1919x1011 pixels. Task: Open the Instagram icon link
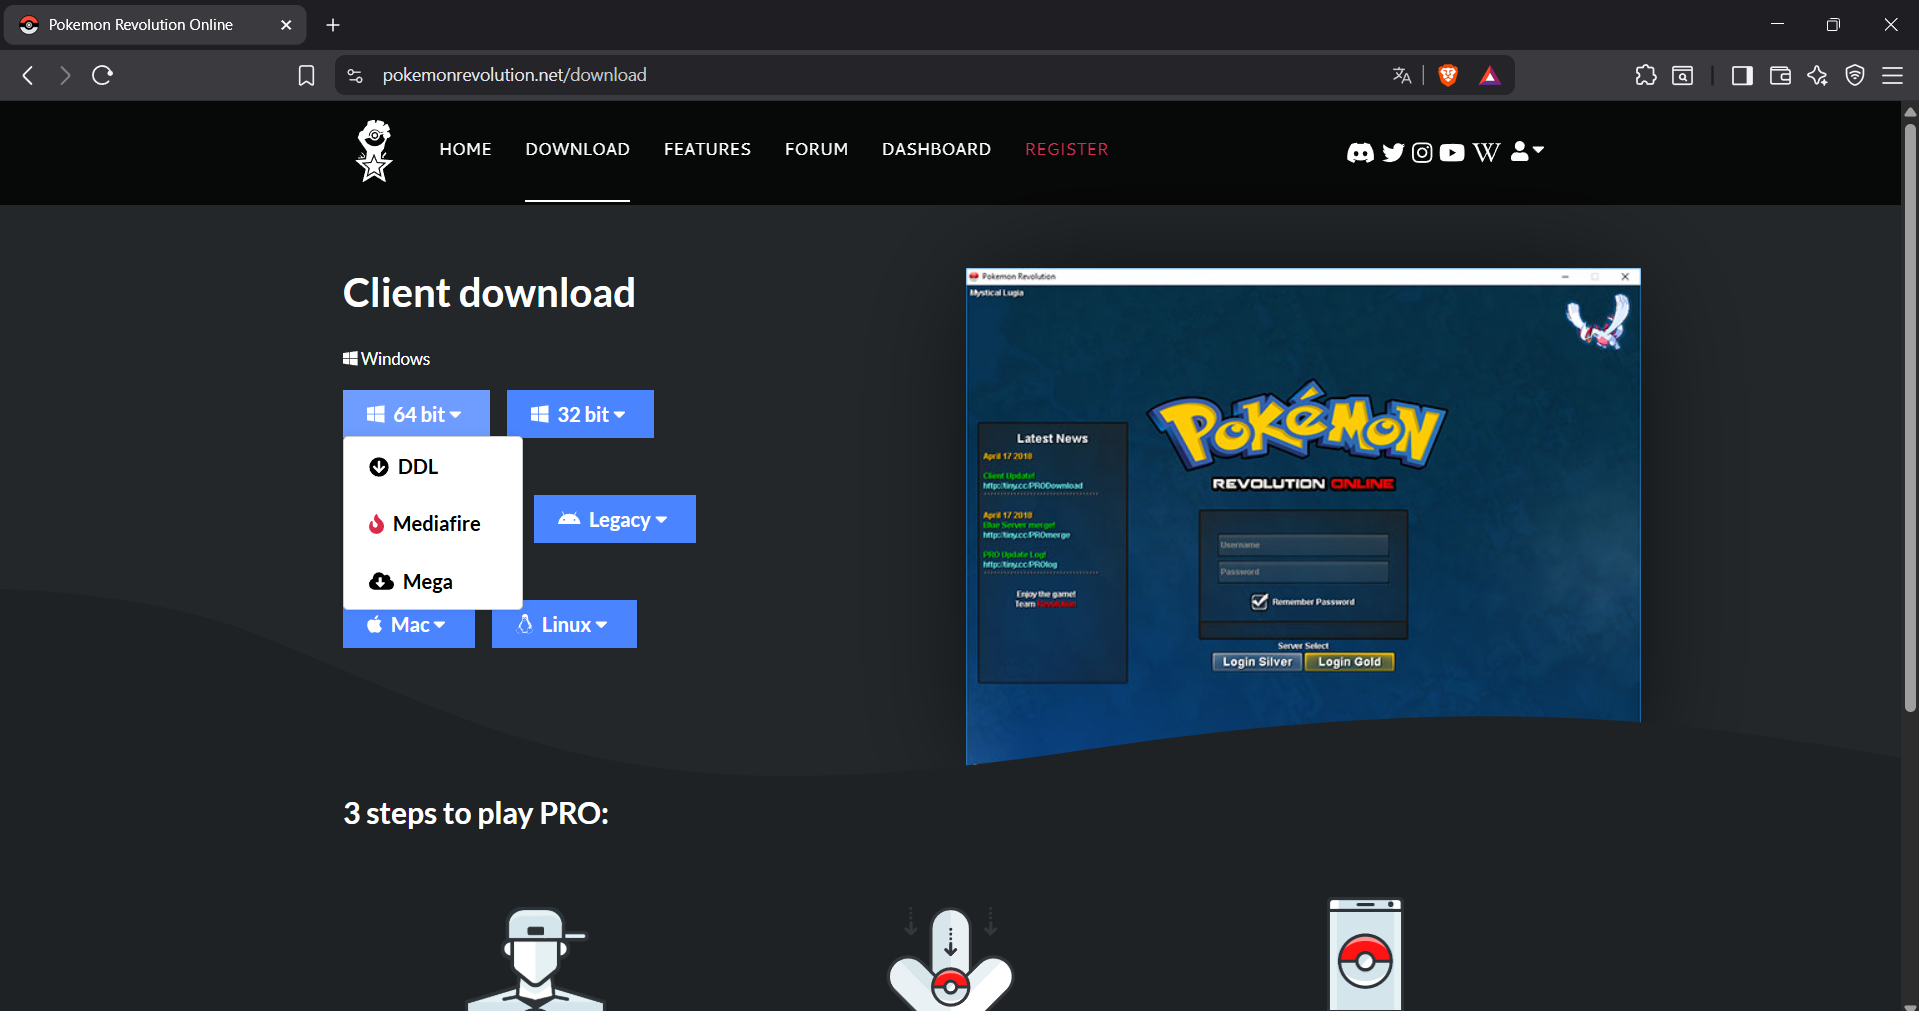(1421, 152)
